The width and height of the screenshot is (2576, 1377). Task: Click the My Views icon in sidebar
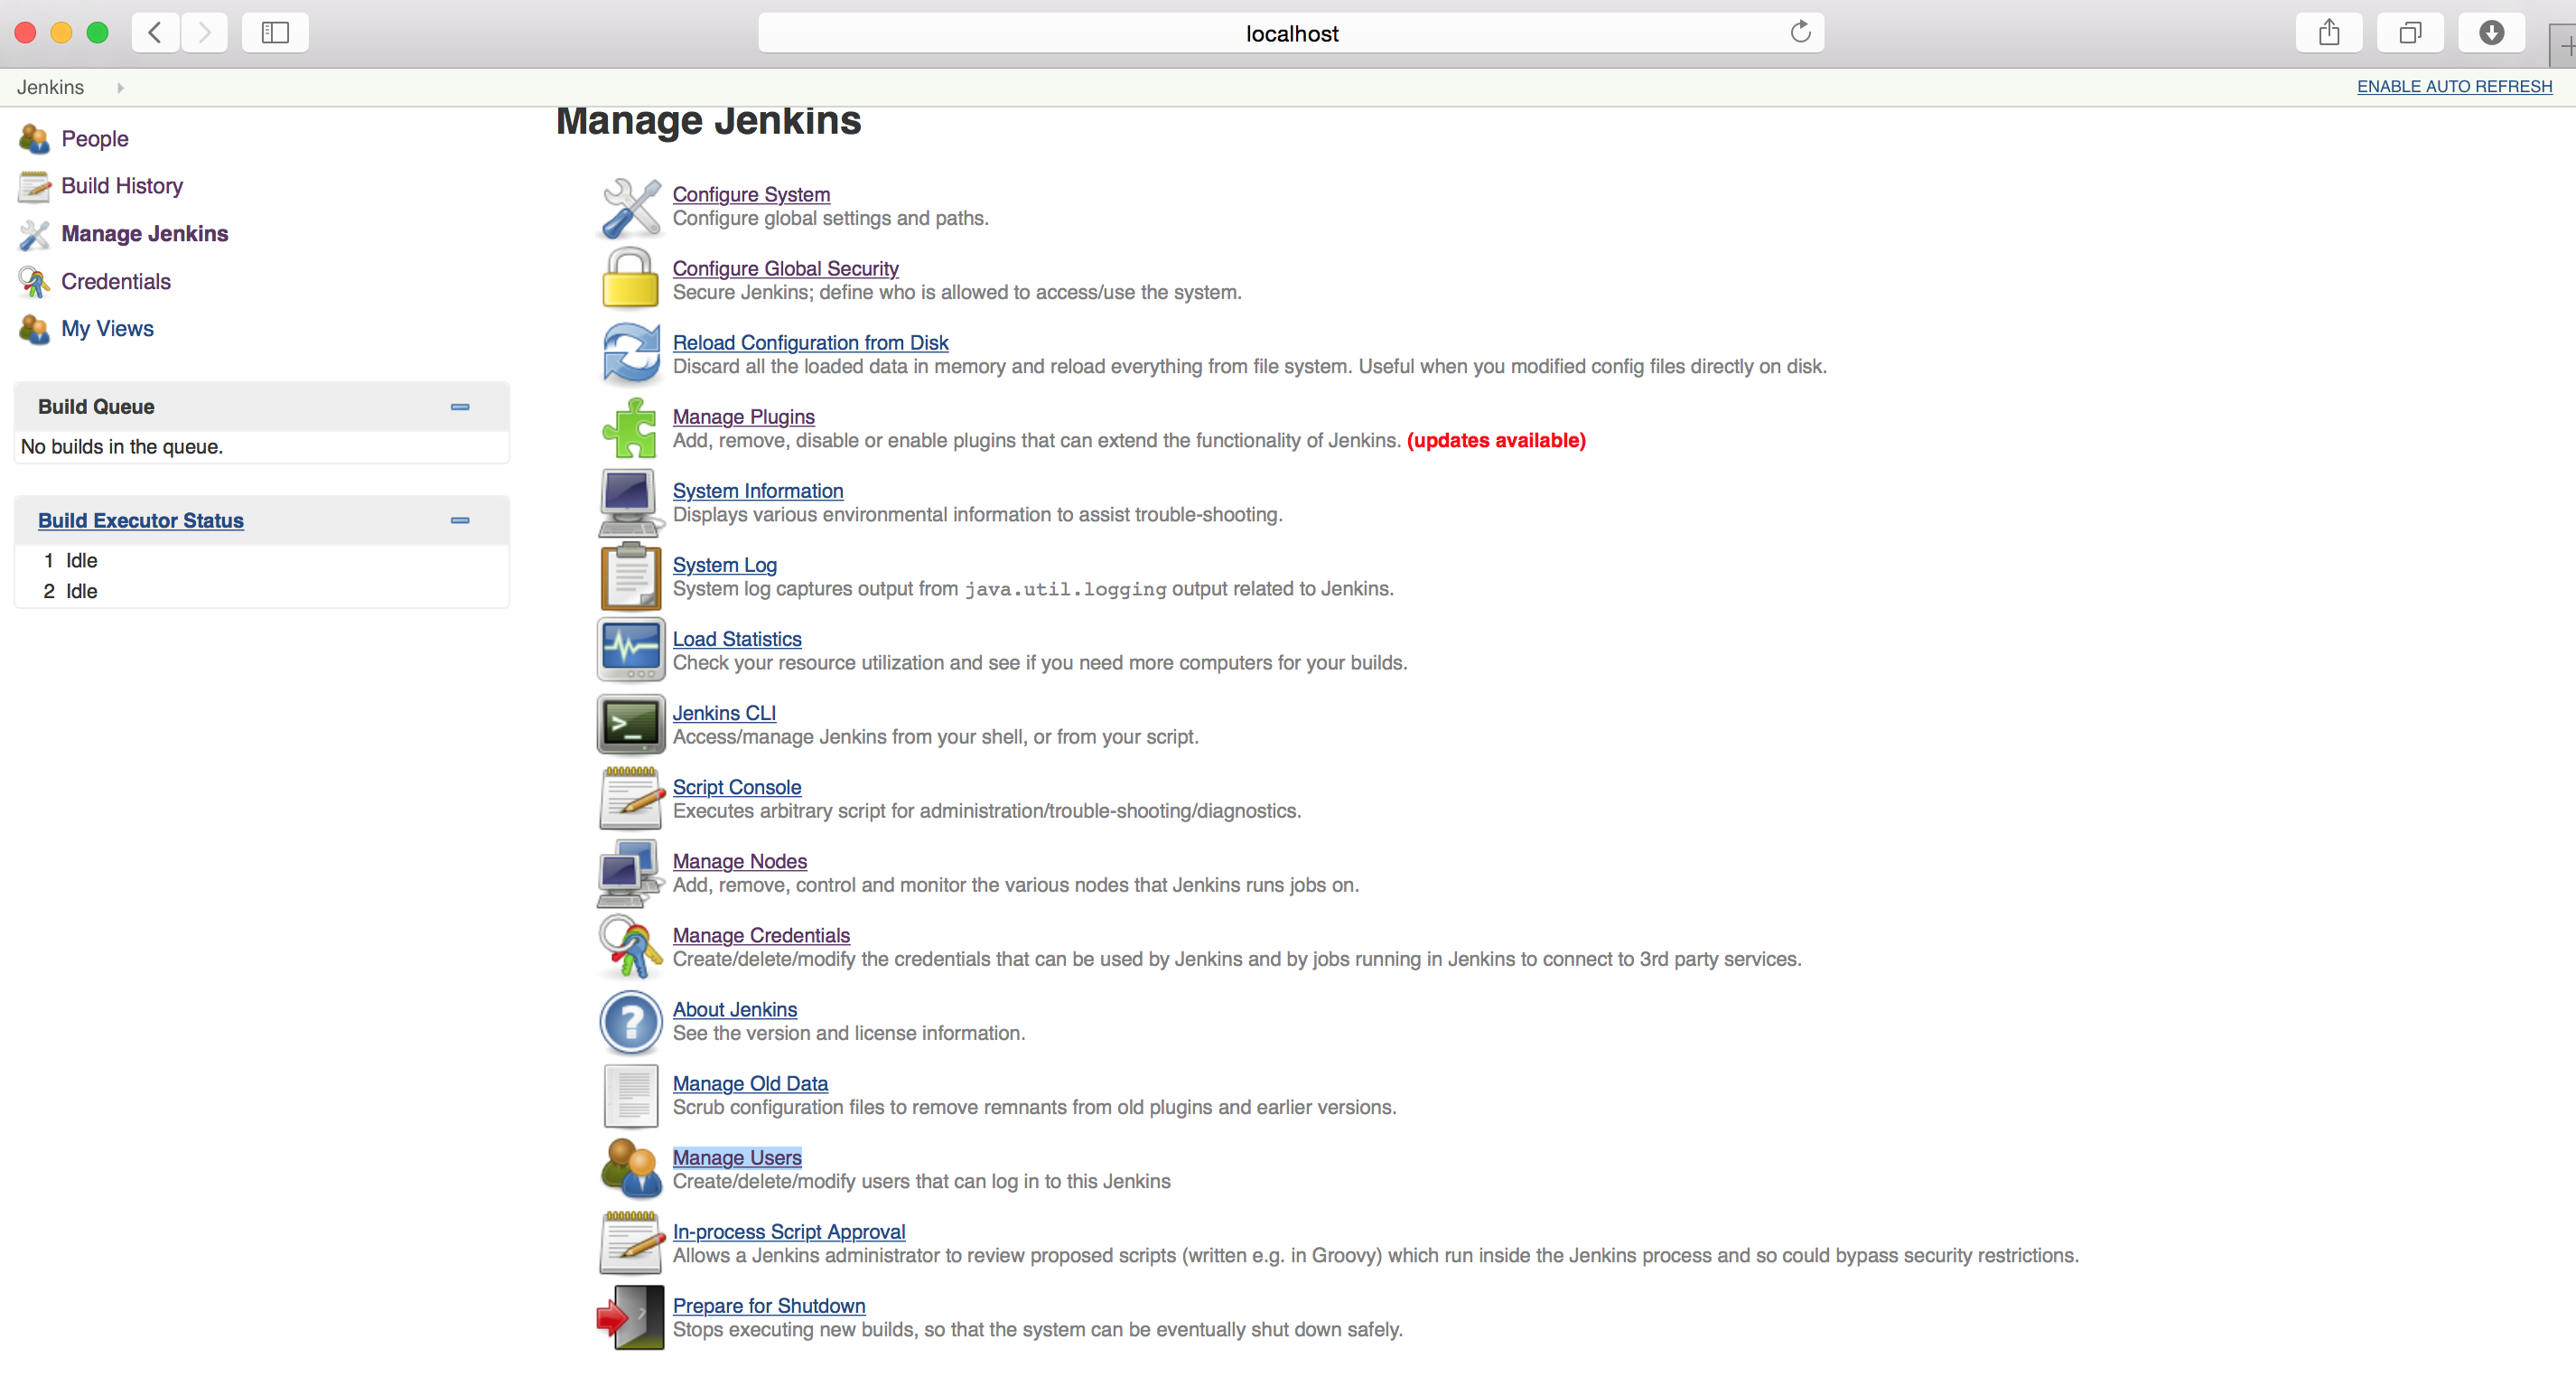tap(34, 329)
